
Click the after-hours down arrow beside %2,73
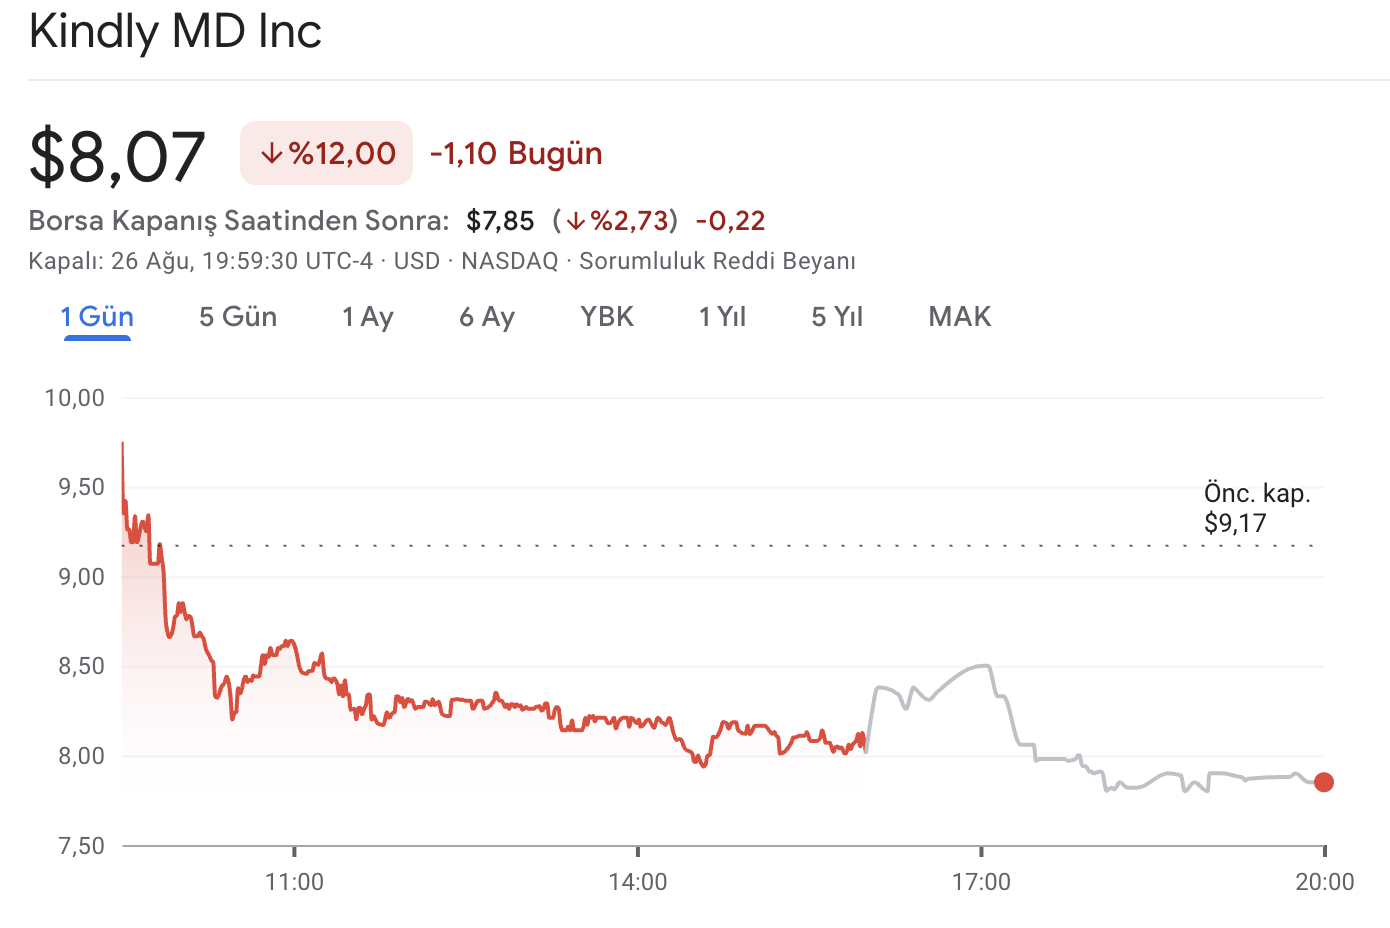tap(576, 221)
